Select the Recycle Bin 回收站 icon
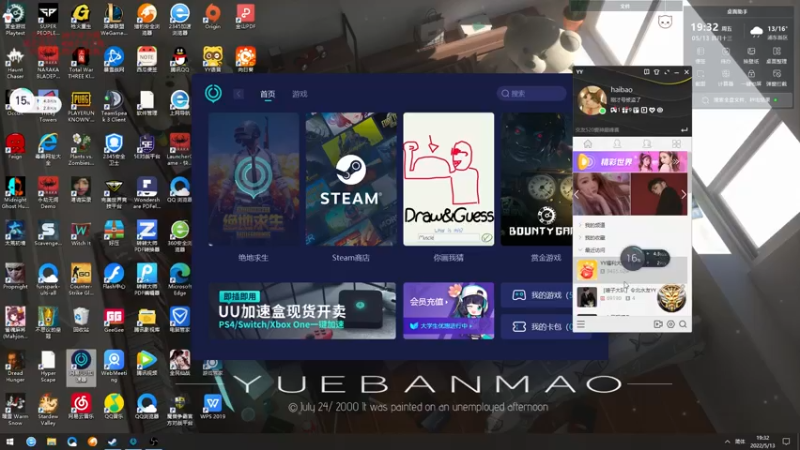800x450 pixels. [x=81, y=319]
